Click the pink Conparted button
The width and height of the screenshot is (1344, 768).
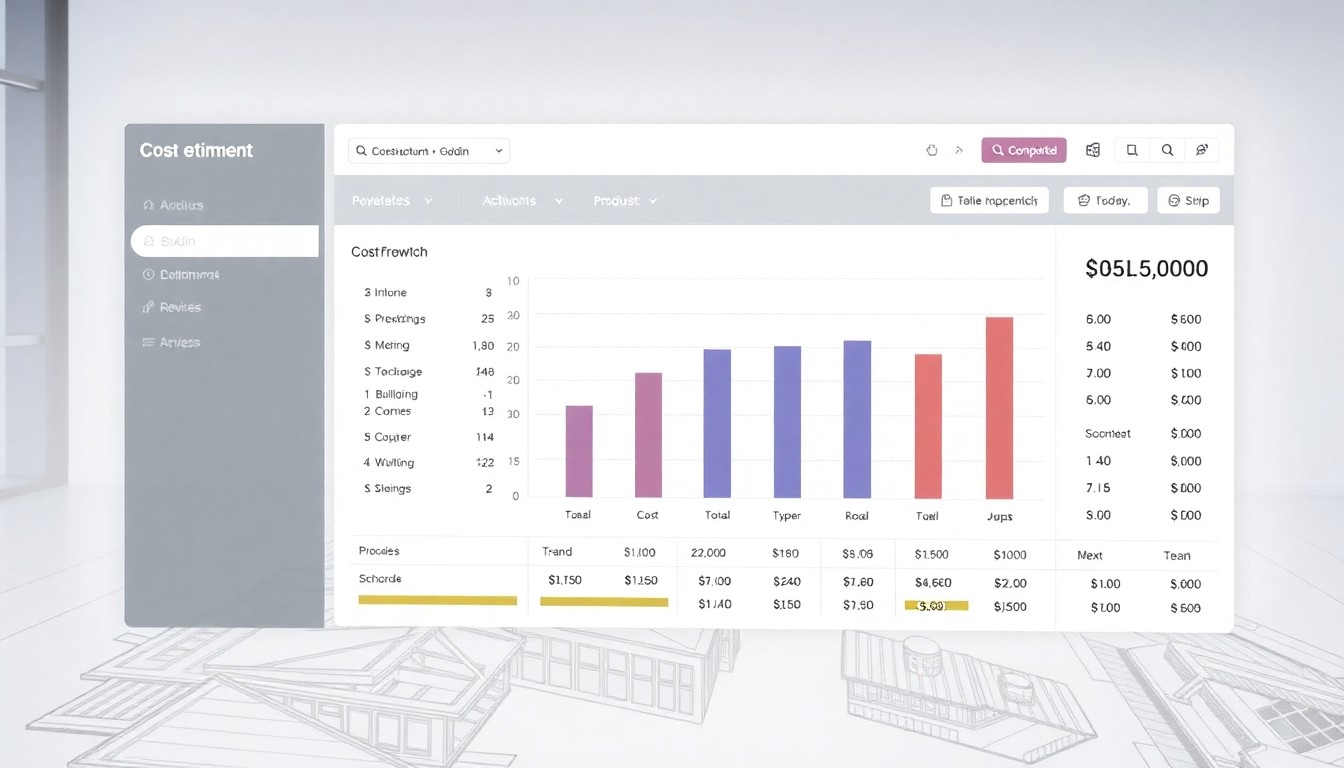(x=1024, y=150)
